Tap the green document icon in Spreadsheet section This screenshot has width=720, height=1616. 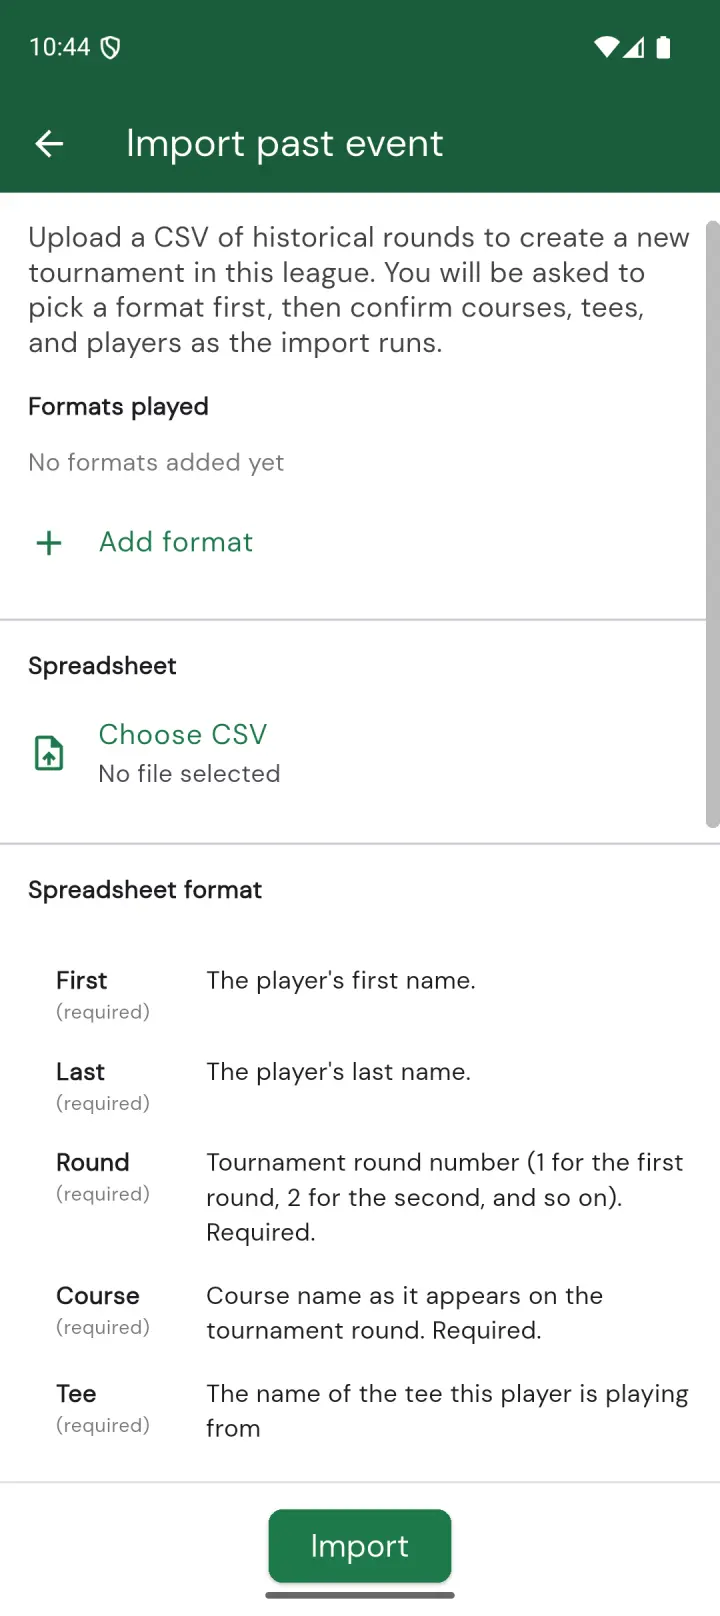pyautogui.click(x=49, y=753)
